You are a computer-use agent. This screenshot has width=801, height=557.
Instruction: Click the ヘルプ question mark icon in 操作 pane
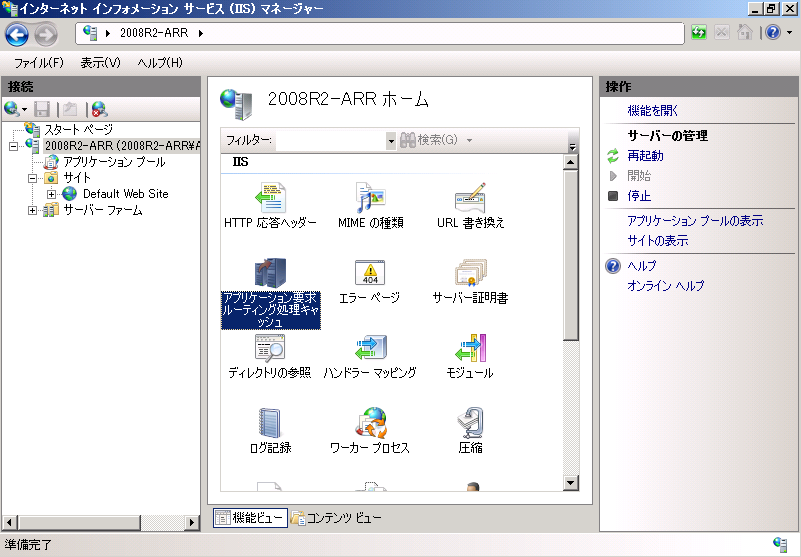pyautogui.click(x=613, y=266)
